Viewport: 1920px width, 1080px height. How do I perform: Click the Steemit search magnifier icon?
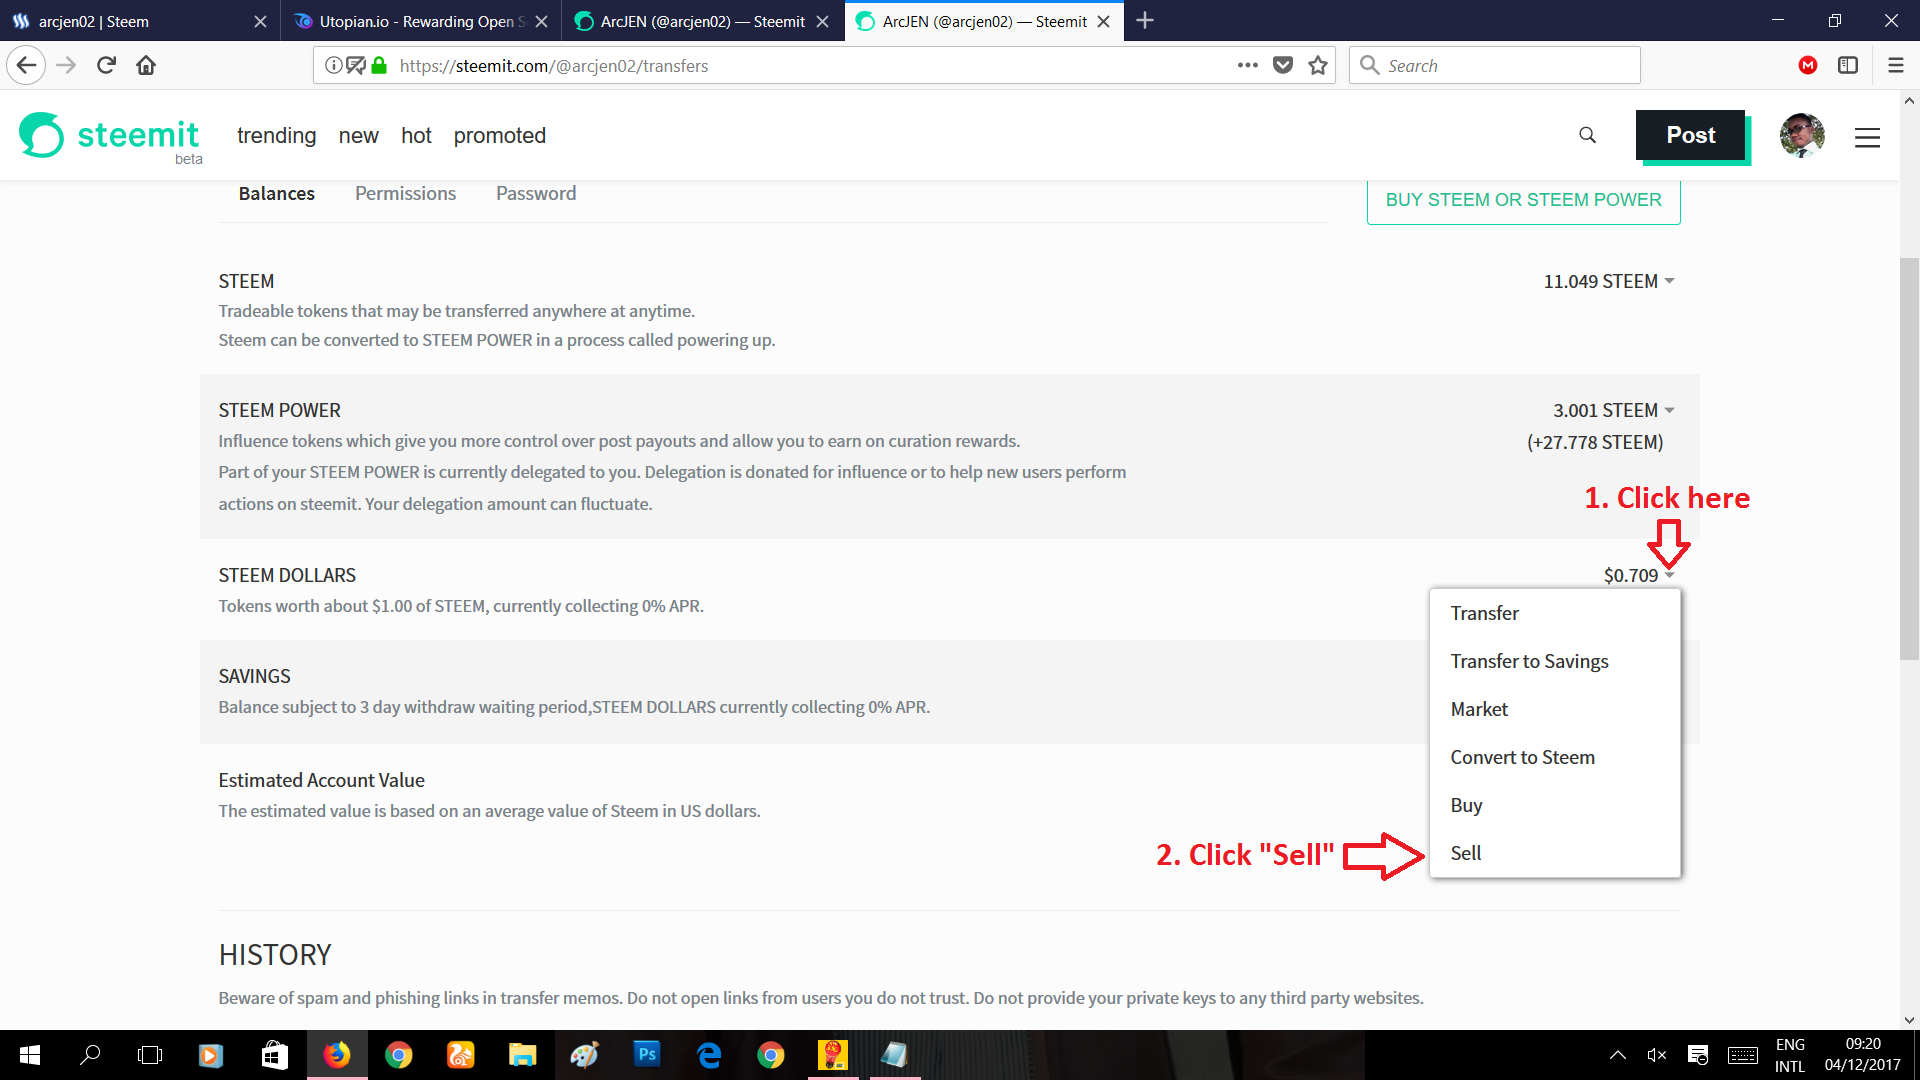(1587, 135)
